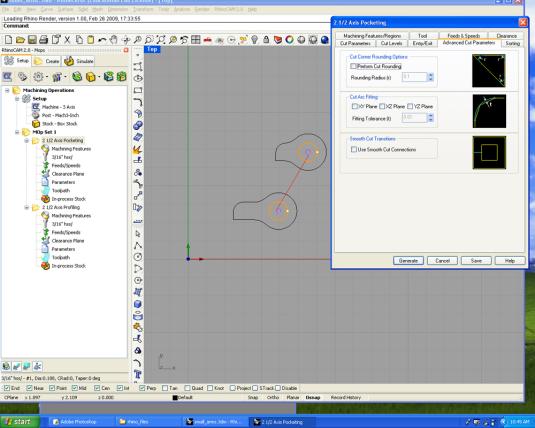
Task: Click the padlock Lock objects icon
Action: [x=266, y=40]
